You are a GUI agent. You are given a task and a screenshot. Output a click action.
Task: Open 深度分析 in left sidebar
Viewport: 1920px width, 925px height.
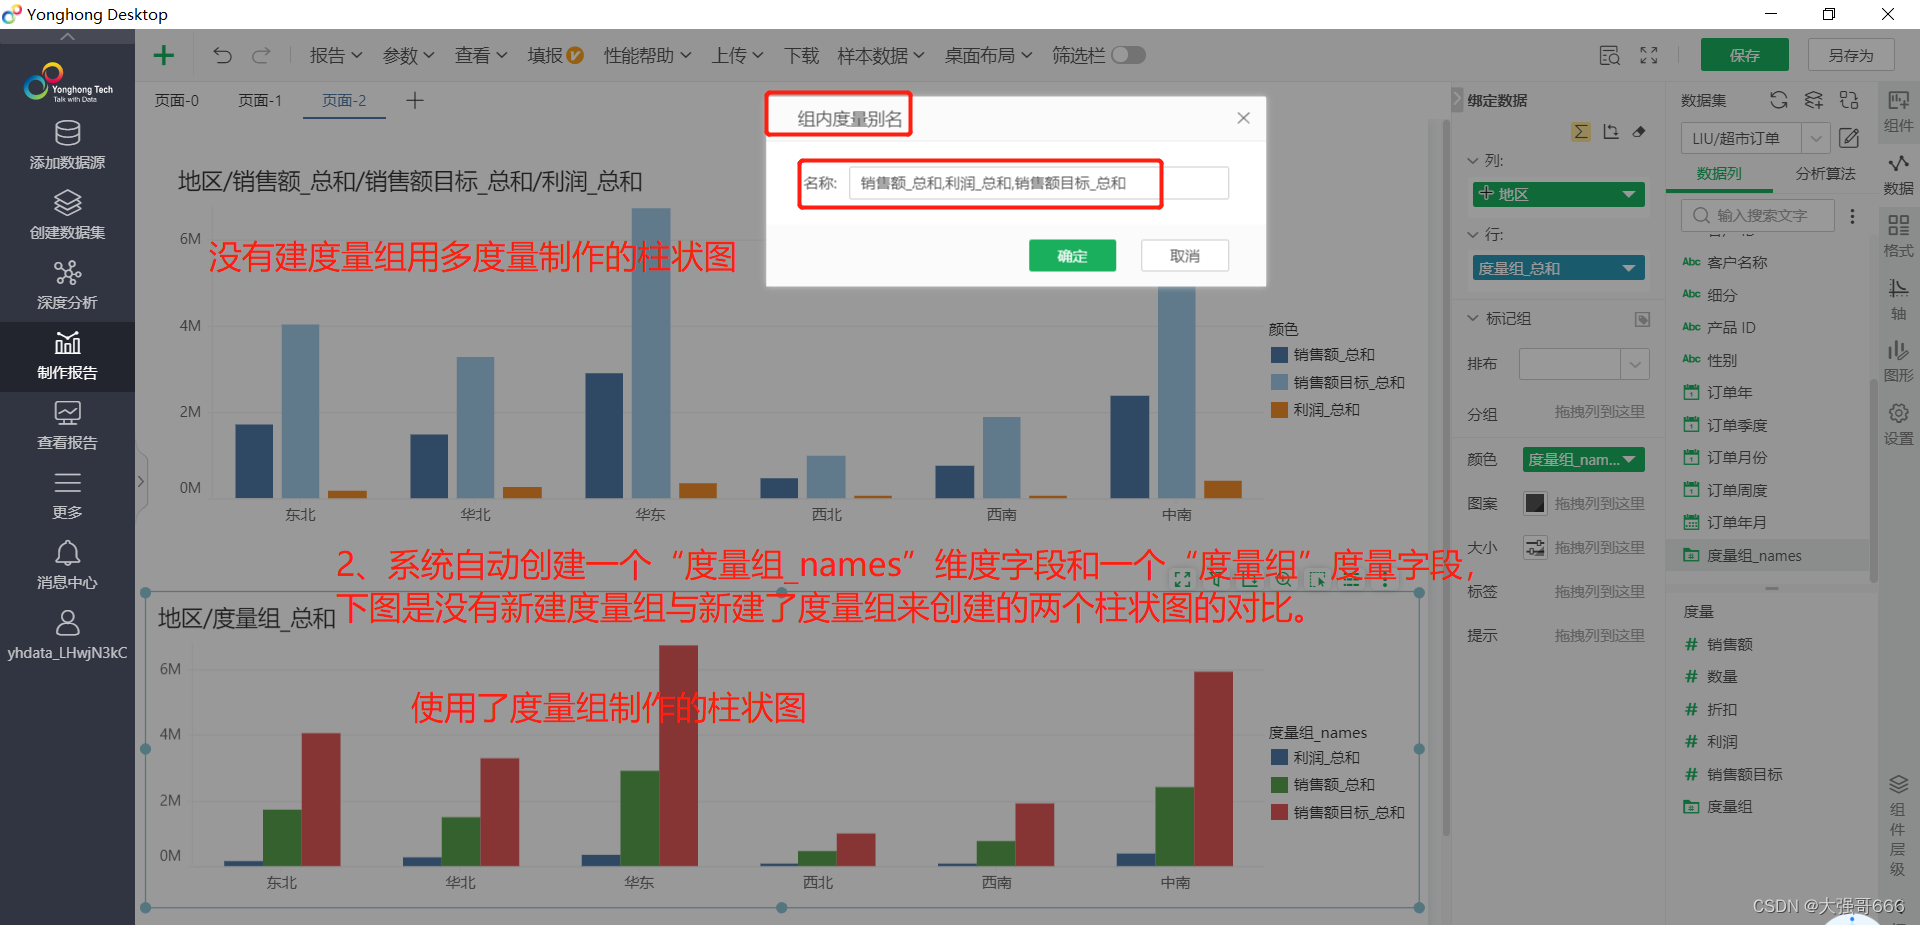tap(67, 286)
